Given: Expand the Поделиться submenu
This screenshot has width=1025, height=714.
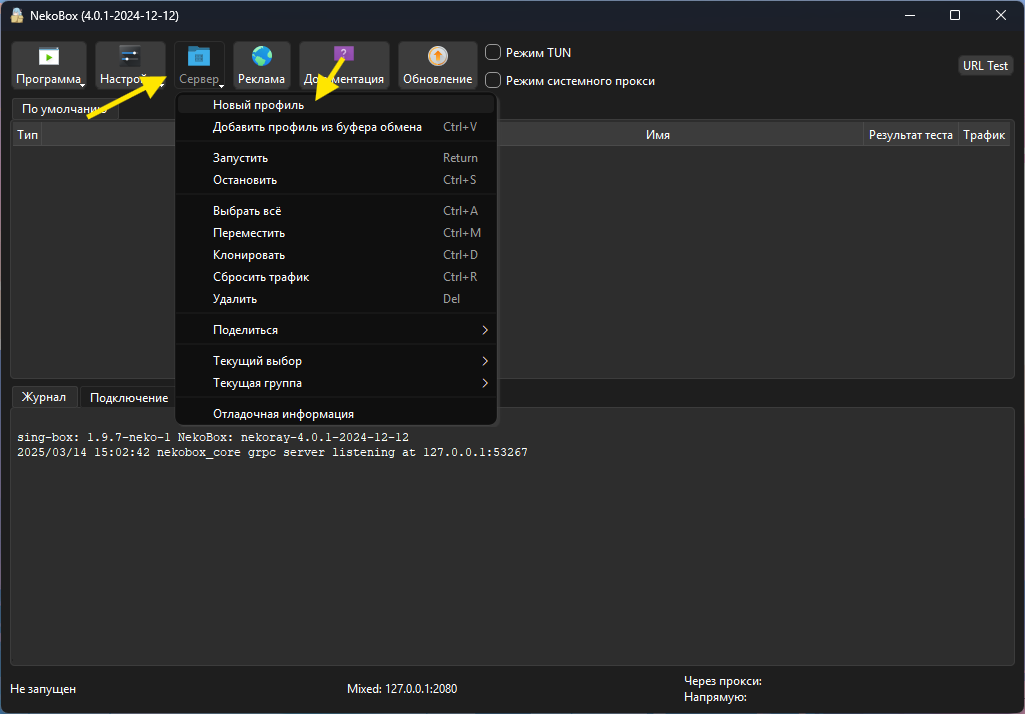Looking at the screenshot, I should tap(336, 330).
